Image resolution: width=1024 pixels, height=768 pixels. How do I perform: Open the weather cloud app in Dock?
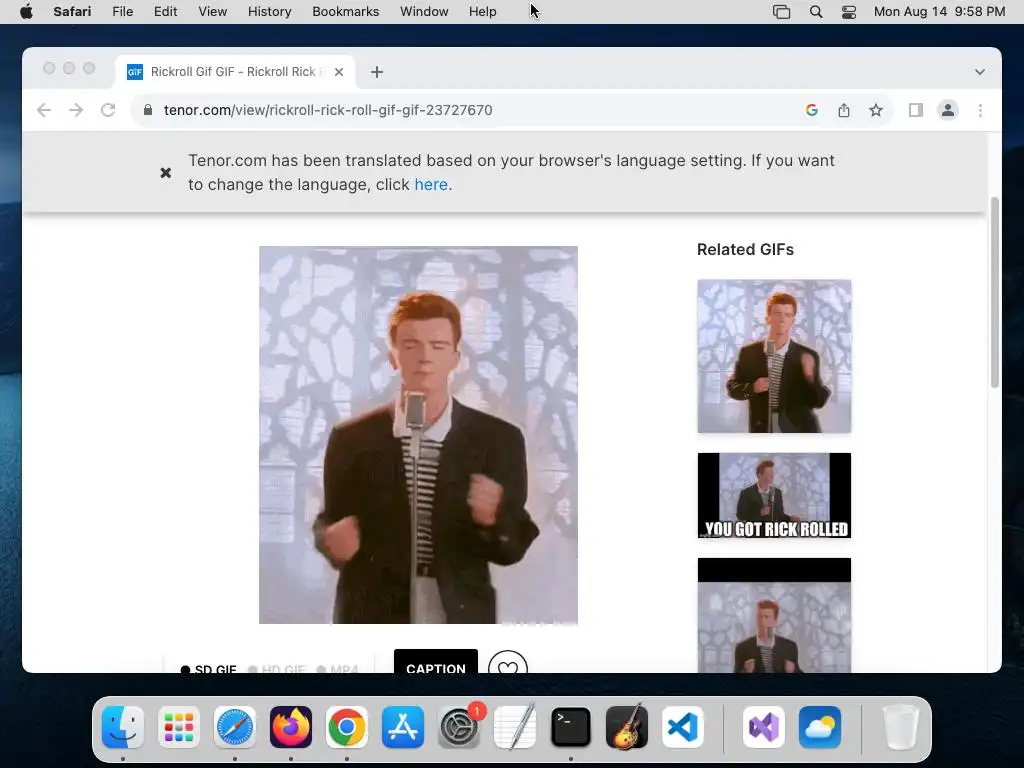point(820,727)
